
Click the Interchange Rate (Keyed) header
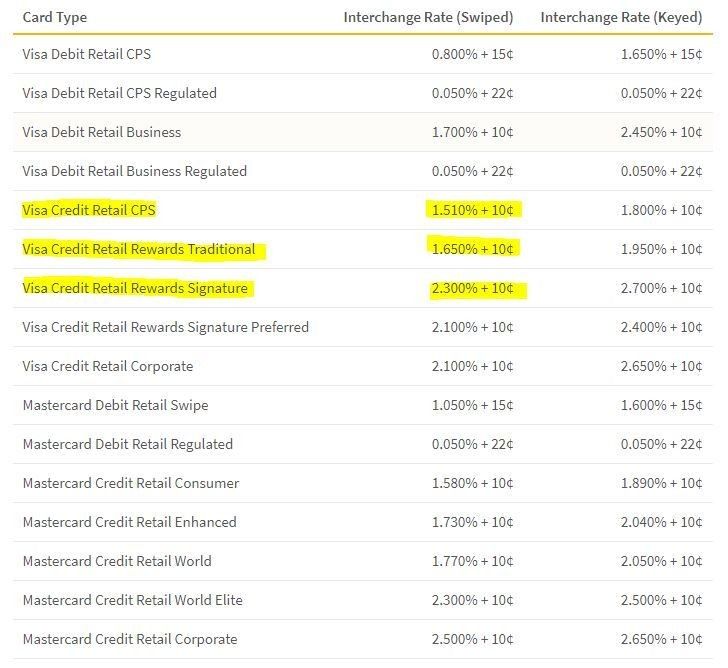coord(621,17)
